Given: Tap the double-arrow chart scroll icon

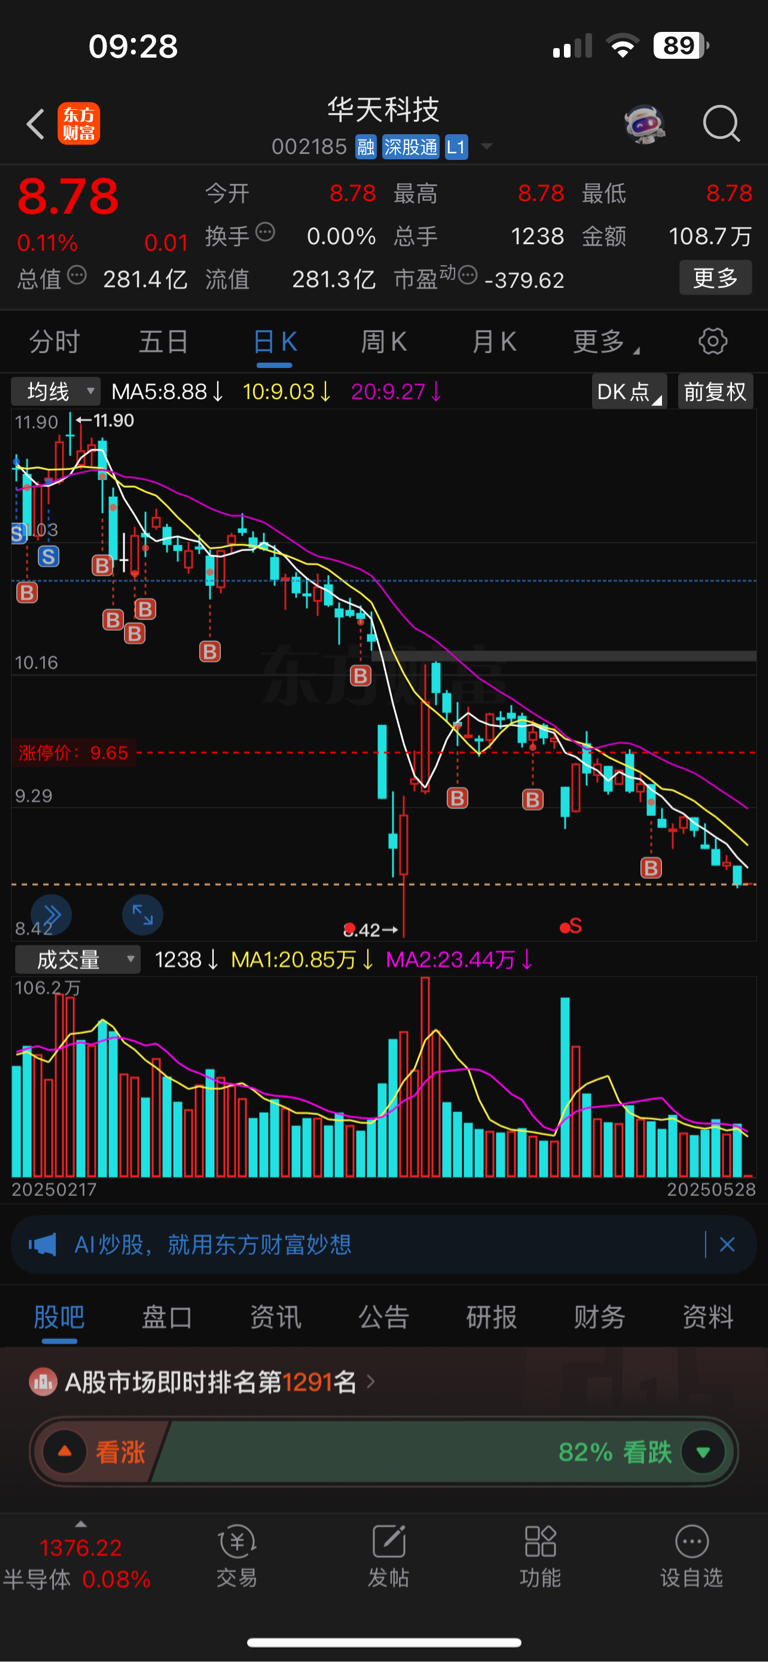Looking at the screenshot, I should pos(52,914).
